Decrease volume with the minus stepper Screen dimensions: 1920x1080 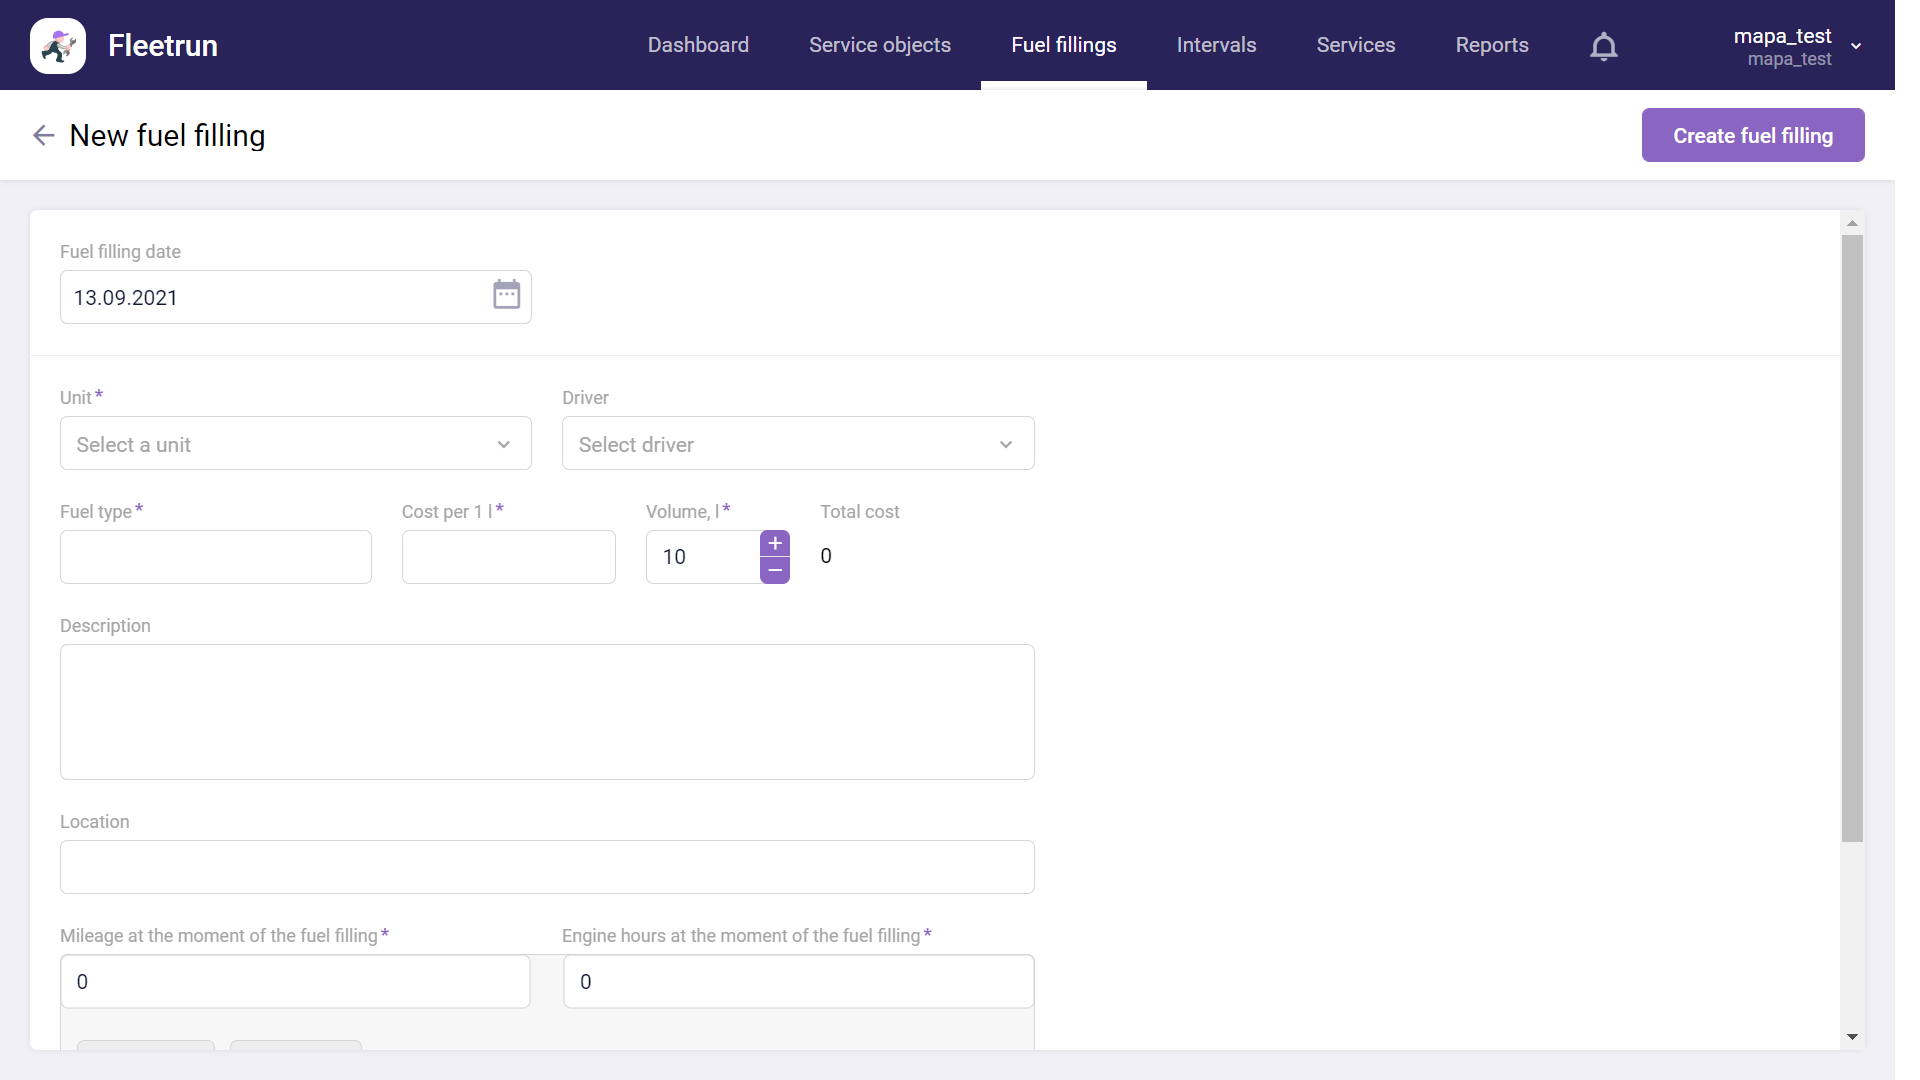775,570
